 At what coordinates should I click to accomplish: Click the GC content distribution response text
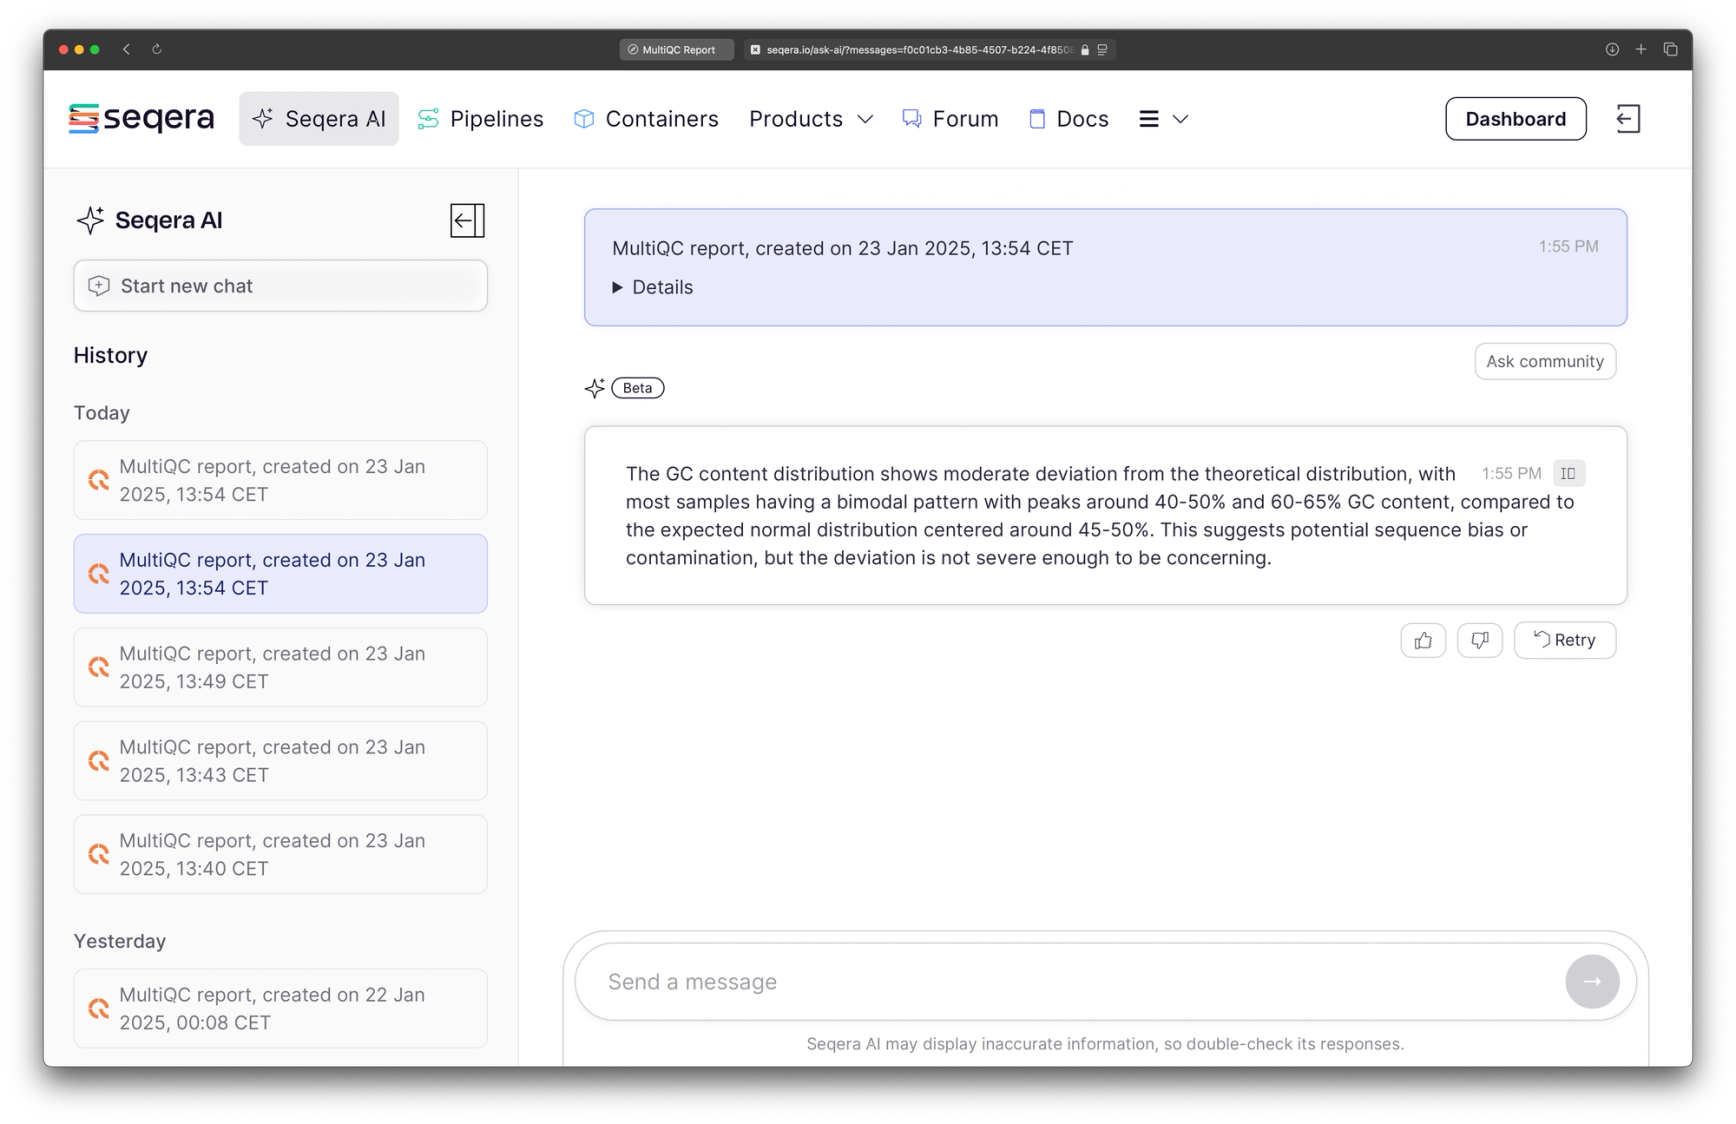point(1100,515)
